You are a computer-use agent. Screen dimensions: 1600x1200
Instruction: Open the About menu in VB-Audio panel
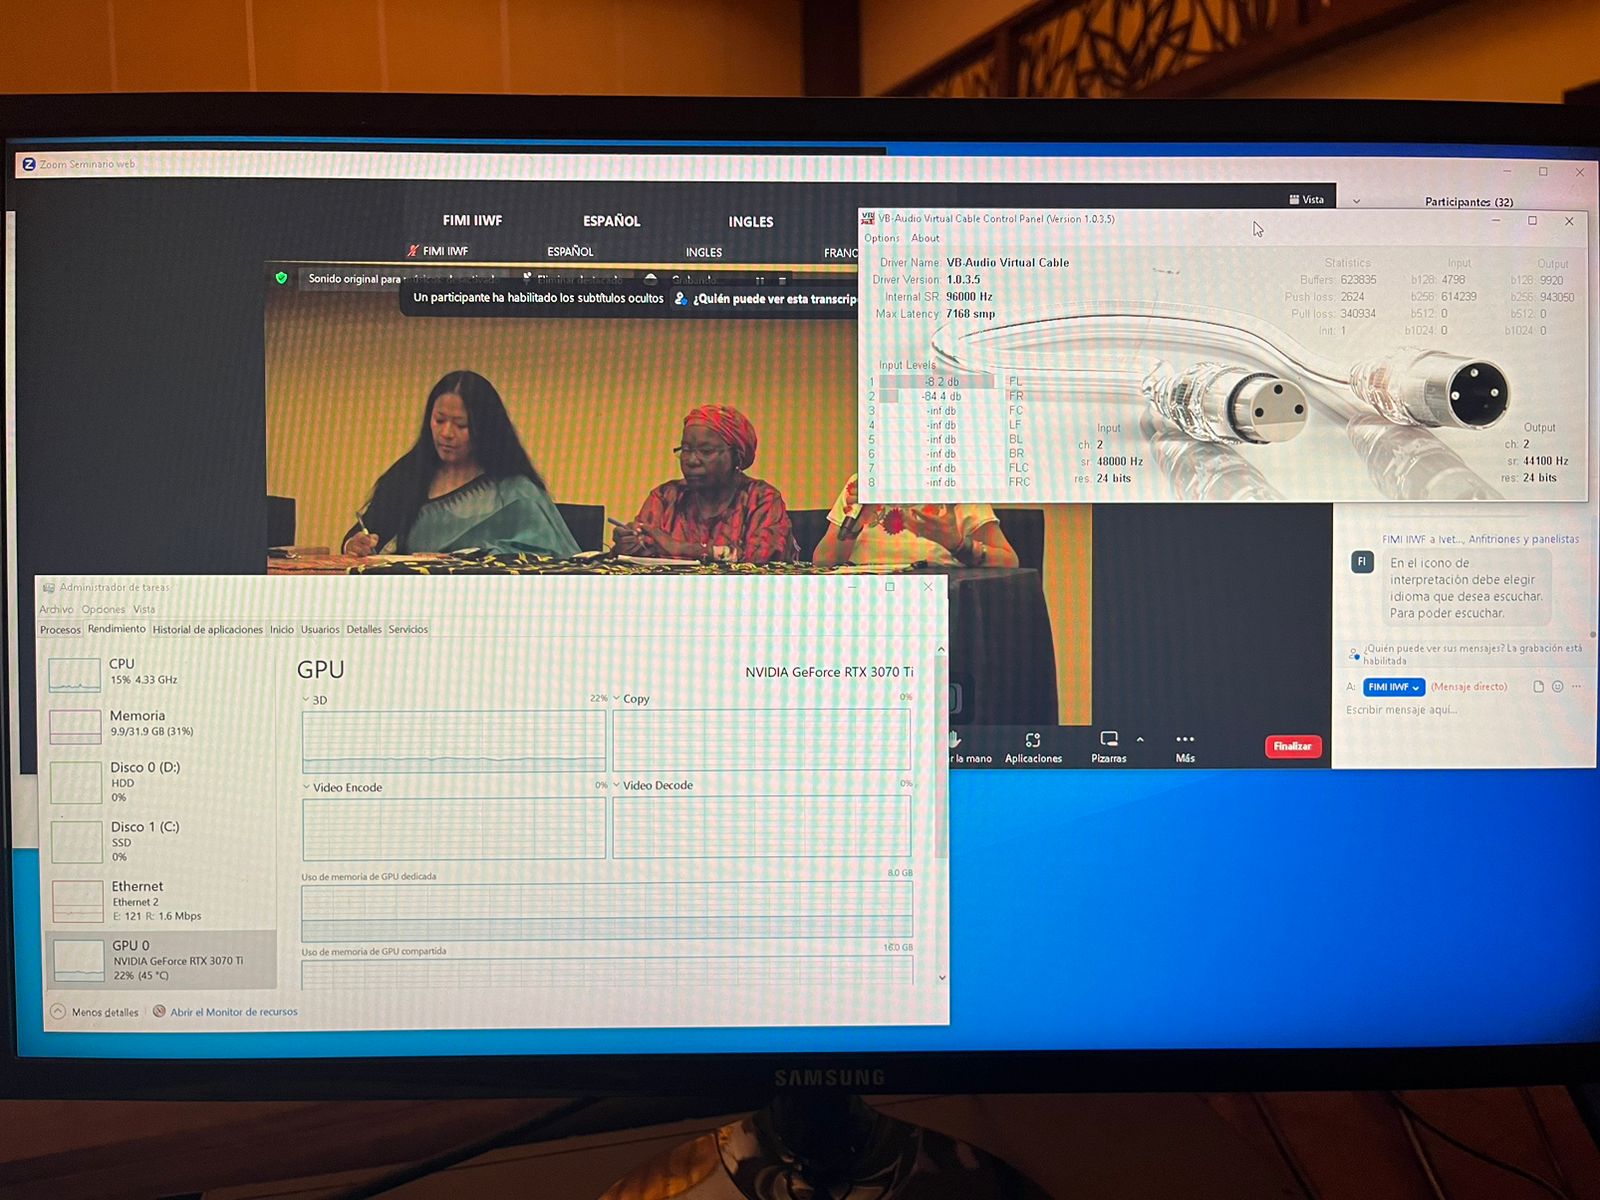pyautogui.click(x=925, y=238)
